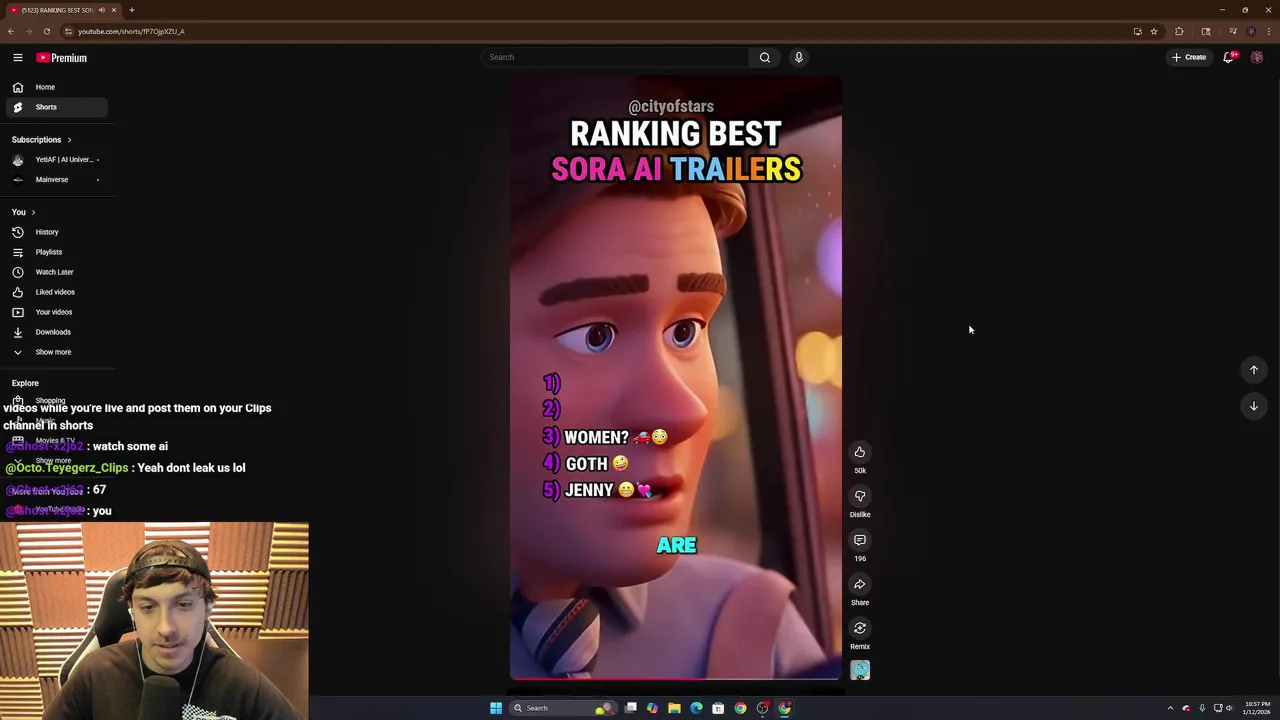This screenshot has height=720, width=1280.
Task: Start voice search with the microphone
Action: 799,57
